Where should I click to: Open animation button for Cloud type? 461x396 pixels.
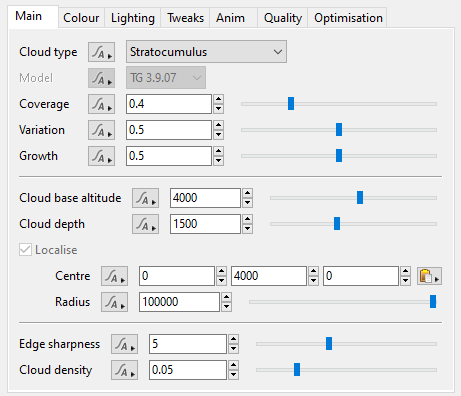click(101, 52)
